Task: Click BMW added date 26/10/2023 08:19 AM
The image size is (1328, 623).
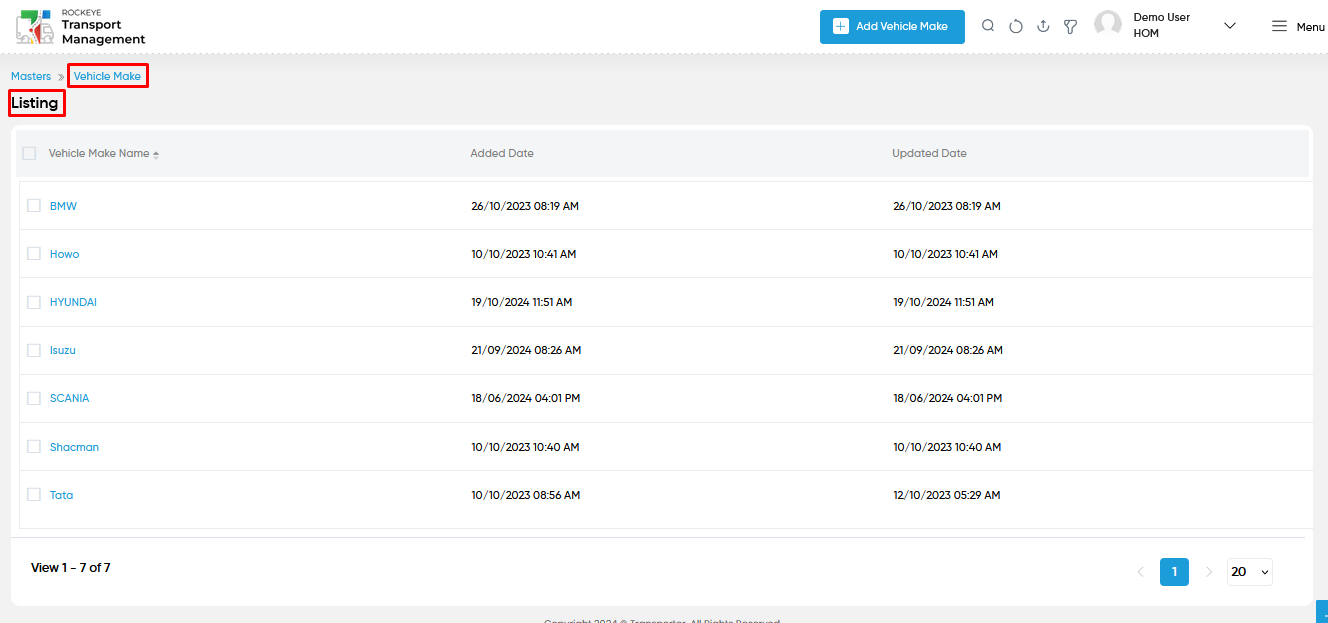Action: click(525, 206)
